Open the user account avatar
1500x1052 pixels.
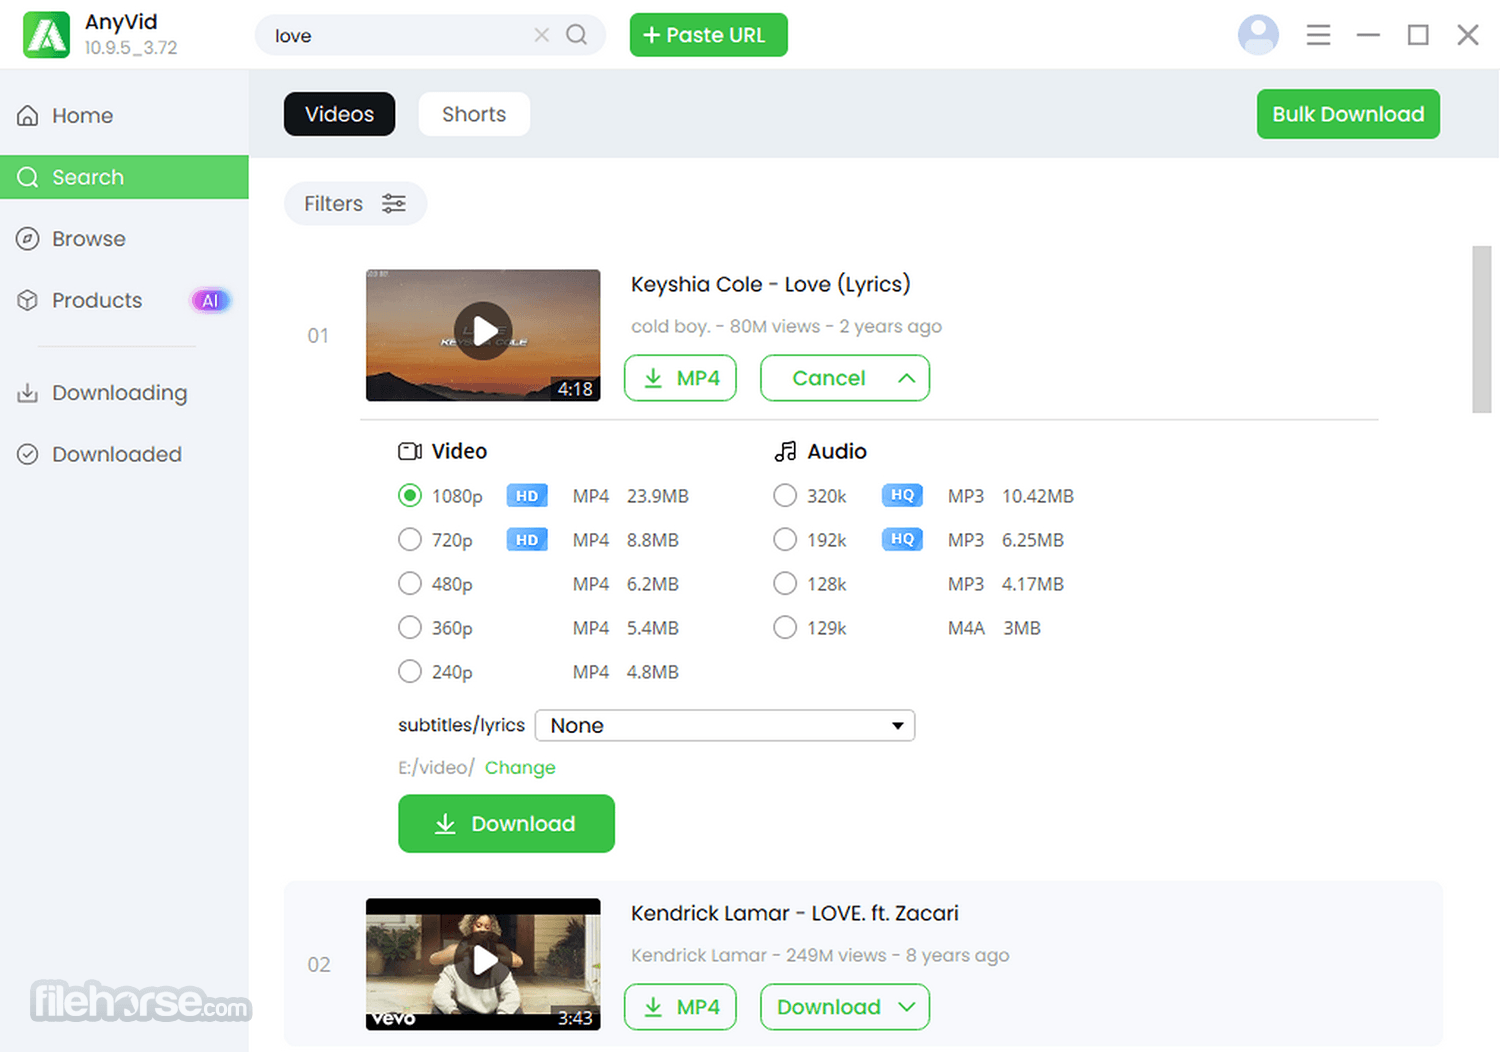click(1258, 35)
